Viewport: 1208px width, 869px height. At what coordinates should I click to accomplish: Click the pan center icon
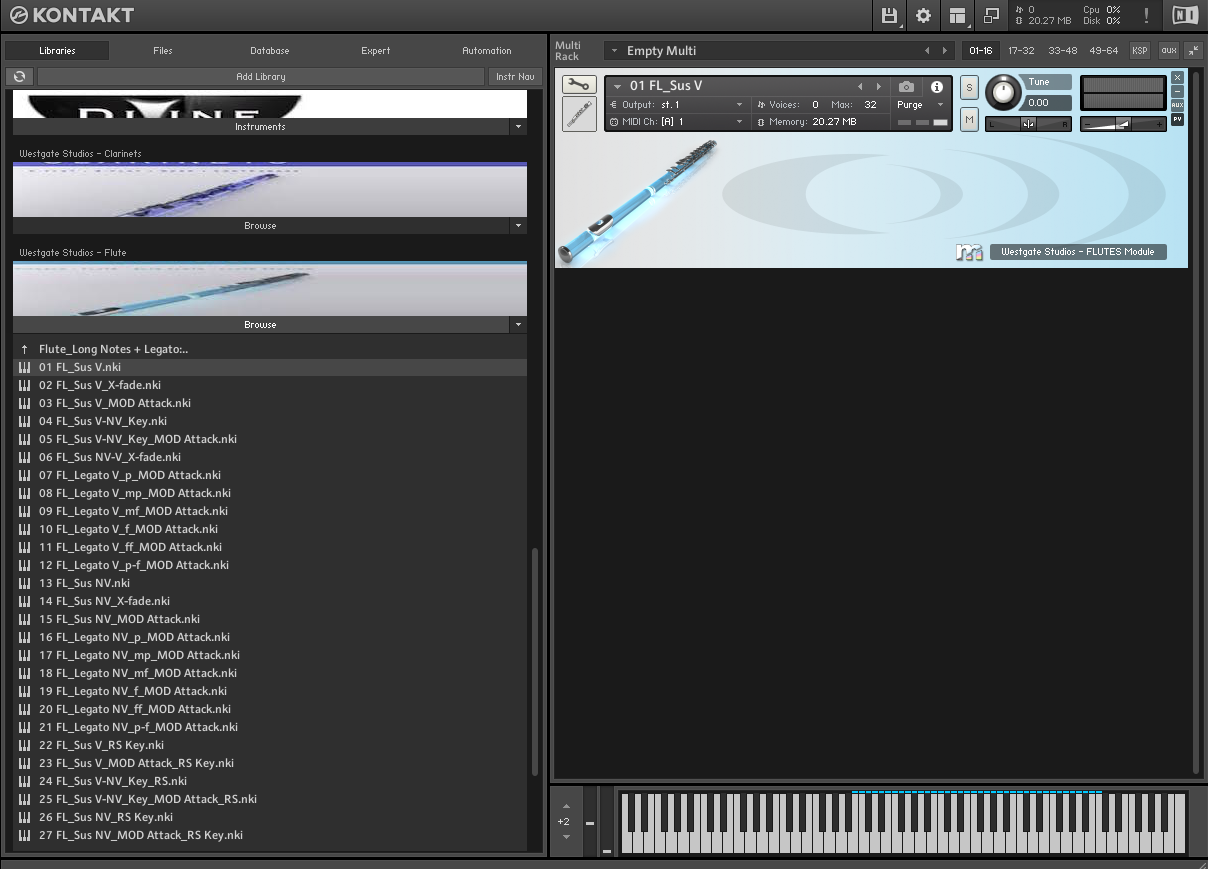coord(1028,124)
